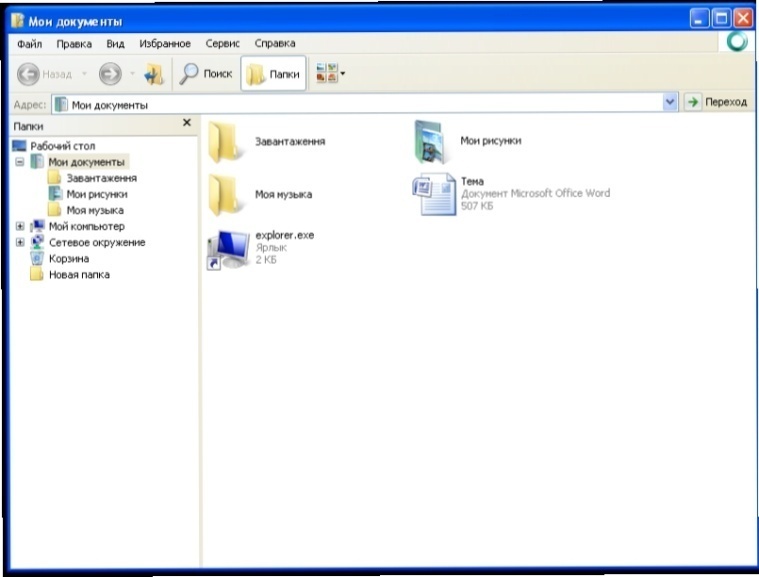Select Сетевое окружение in folder tree

click(x=97, y=242)
